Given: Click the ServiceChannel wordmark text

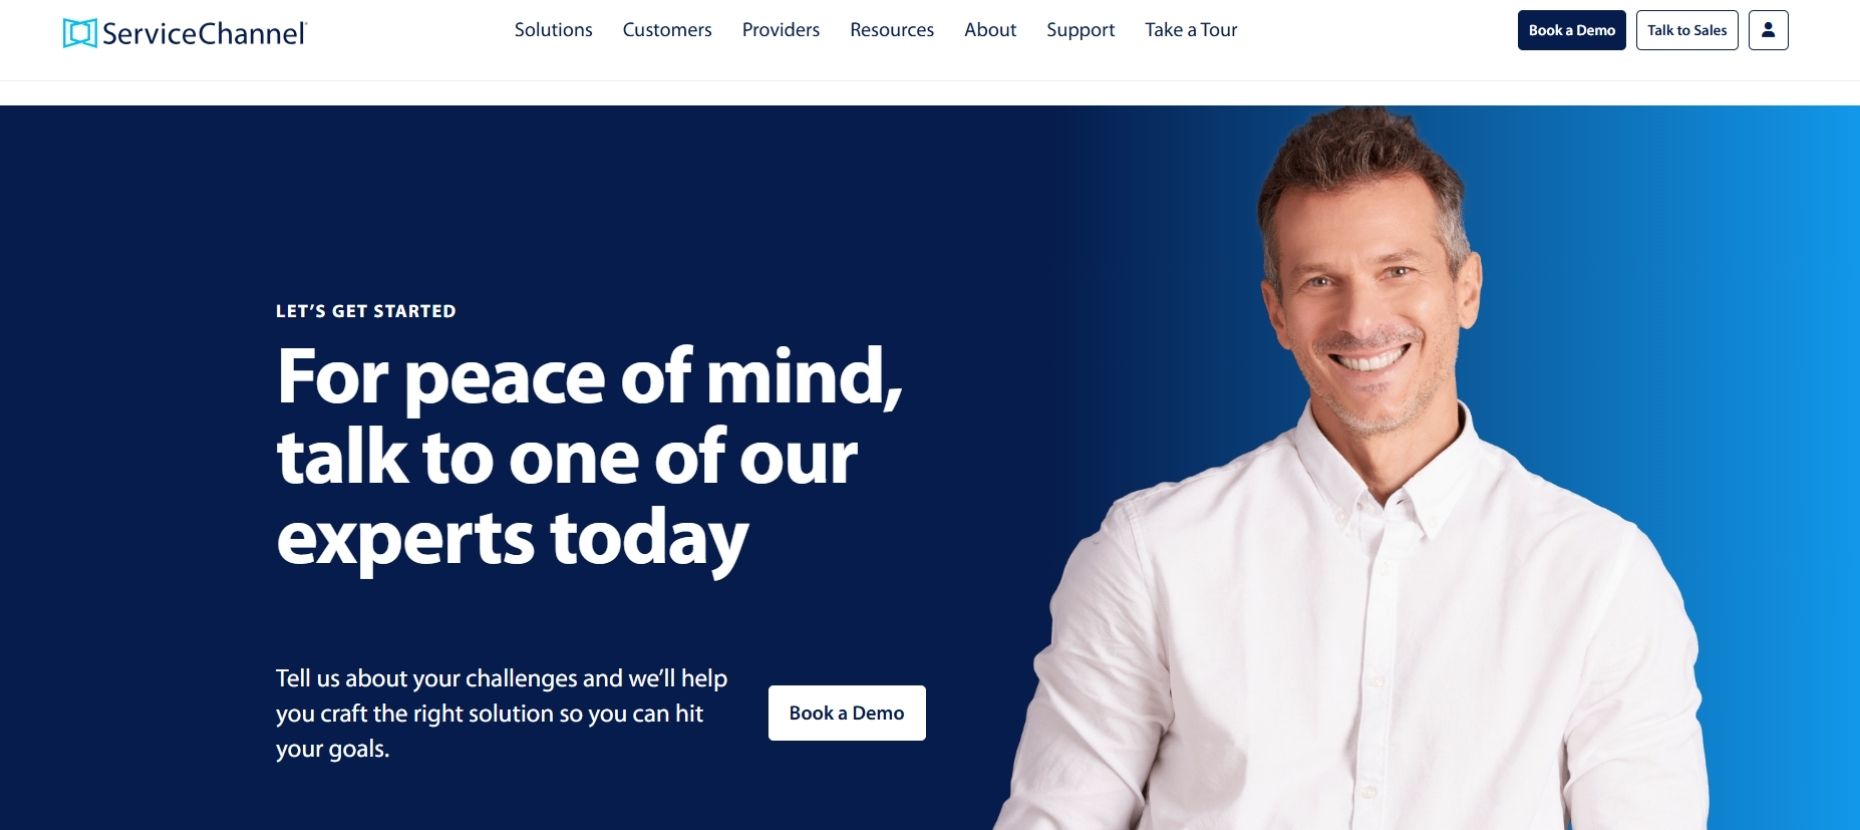Looking at the screenshot, I should click(x=204, y=34).
